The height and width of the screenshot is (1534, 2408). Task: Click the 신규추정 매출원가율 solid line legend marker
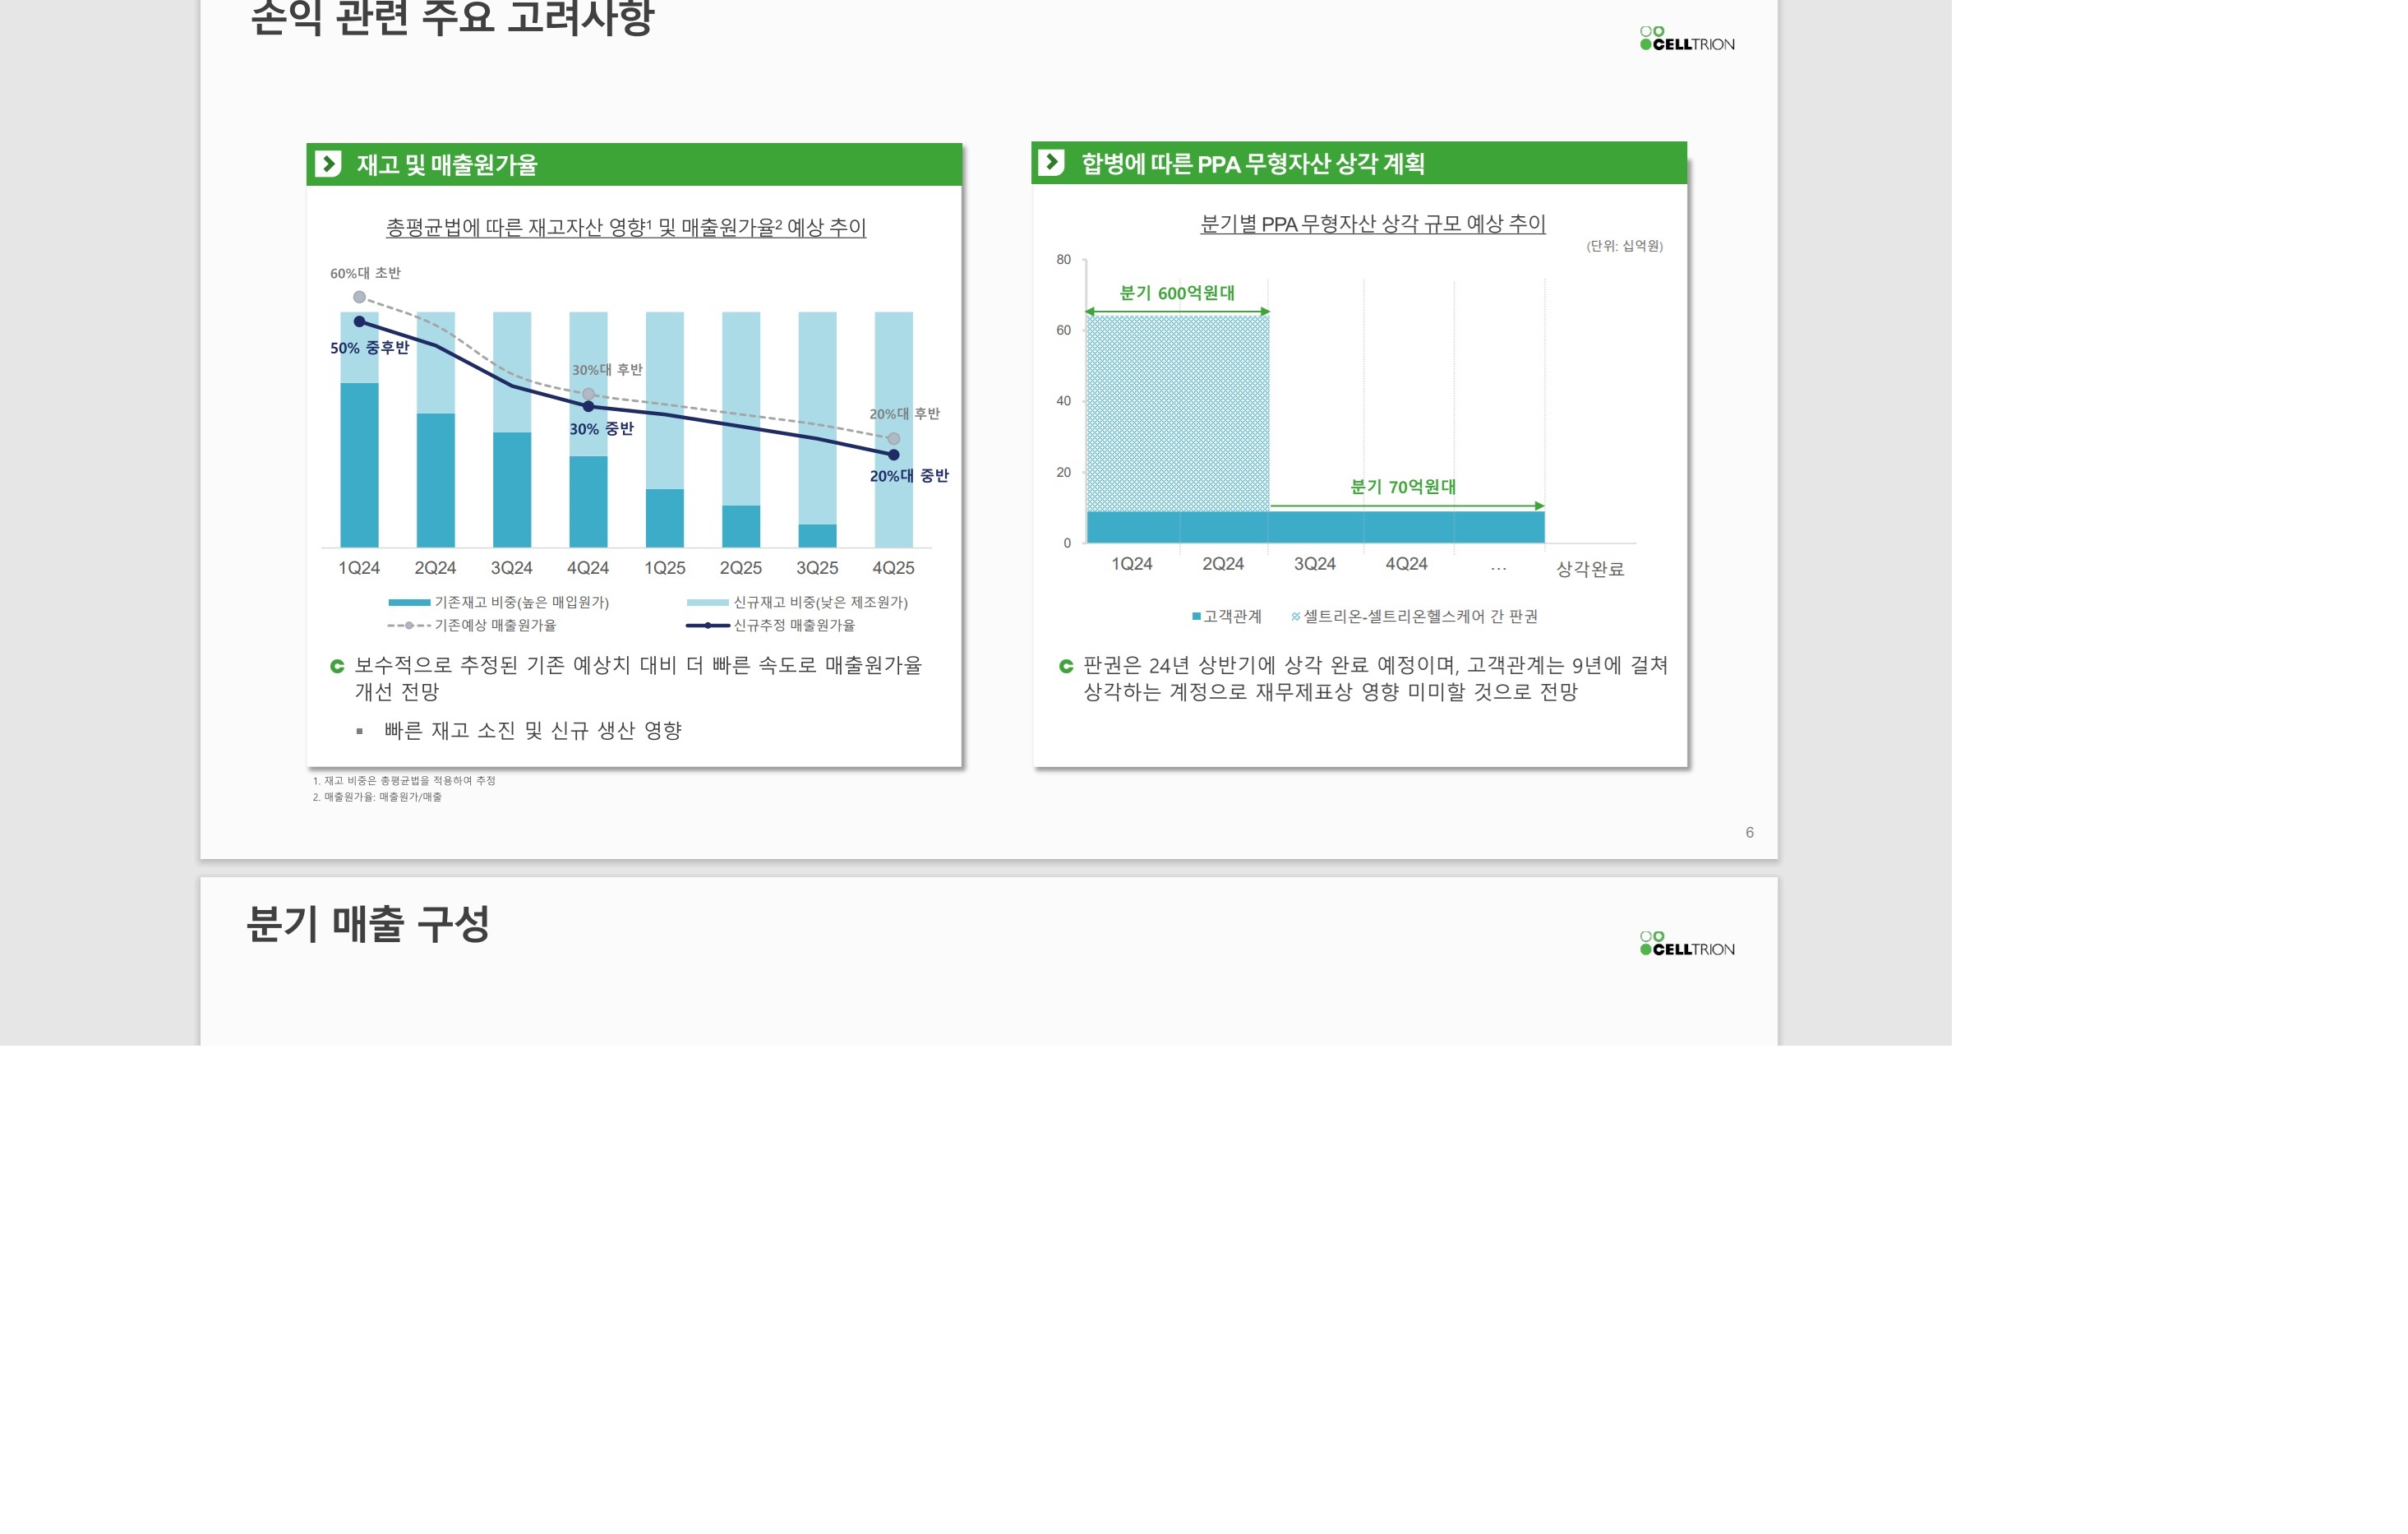click(707, 625)
